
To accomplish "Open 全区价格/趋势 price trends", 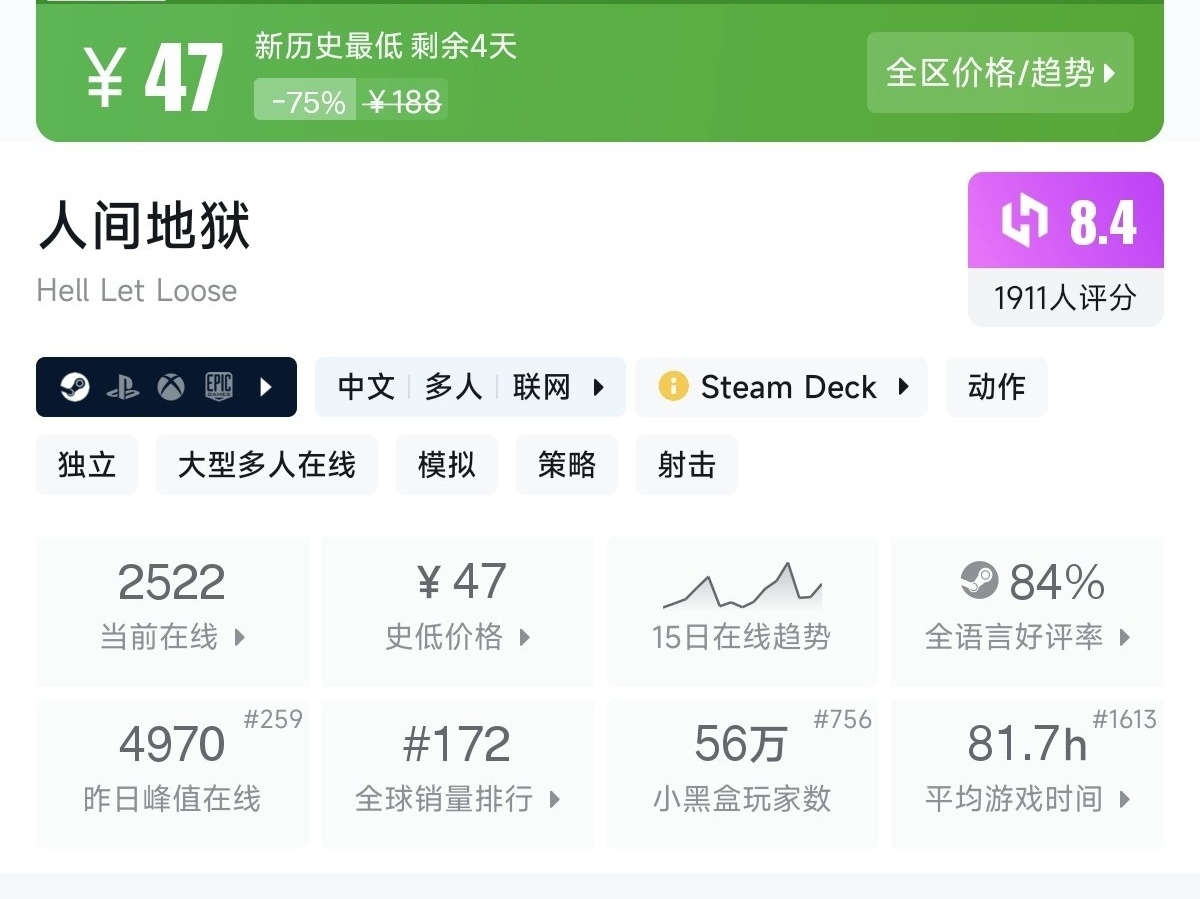I will [1000, 73].
